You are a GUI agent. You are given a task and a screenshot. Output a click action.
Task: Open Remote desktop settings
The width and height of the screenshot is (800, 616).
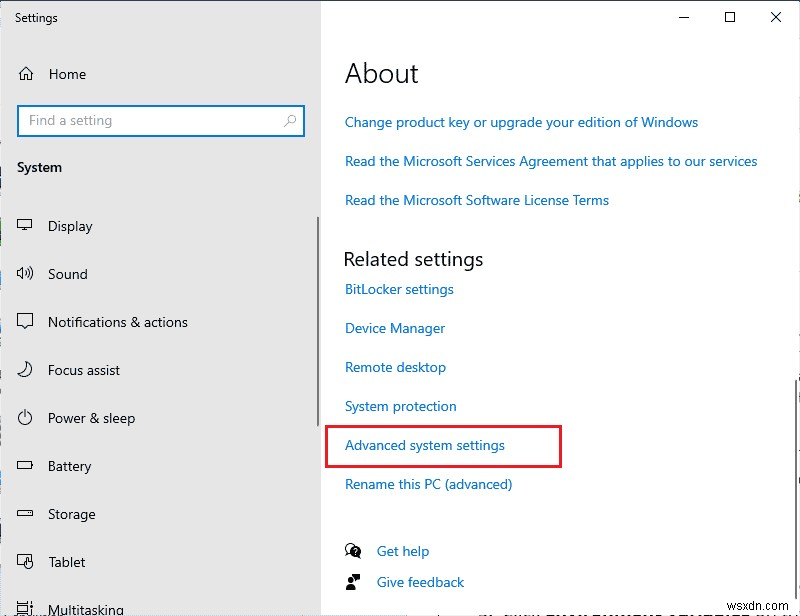pos(395,367)
